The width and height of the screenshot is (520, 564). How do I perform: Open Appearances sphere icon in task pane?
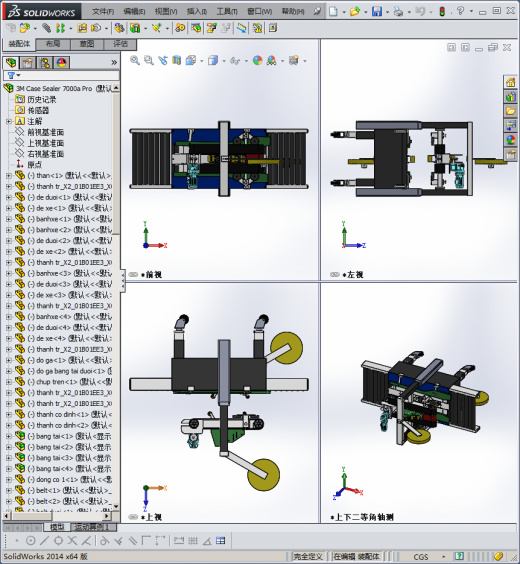click(x=511, y=140)
